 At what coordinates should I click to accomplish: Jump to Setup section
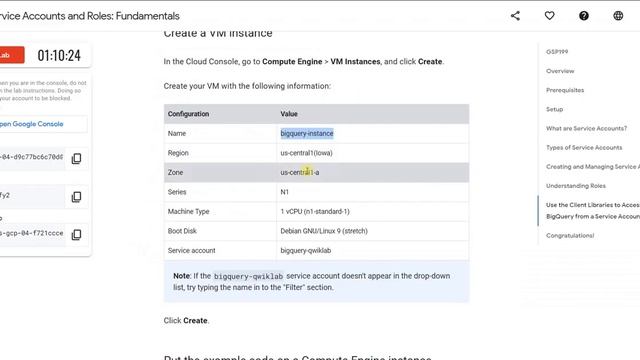(554, 109)
